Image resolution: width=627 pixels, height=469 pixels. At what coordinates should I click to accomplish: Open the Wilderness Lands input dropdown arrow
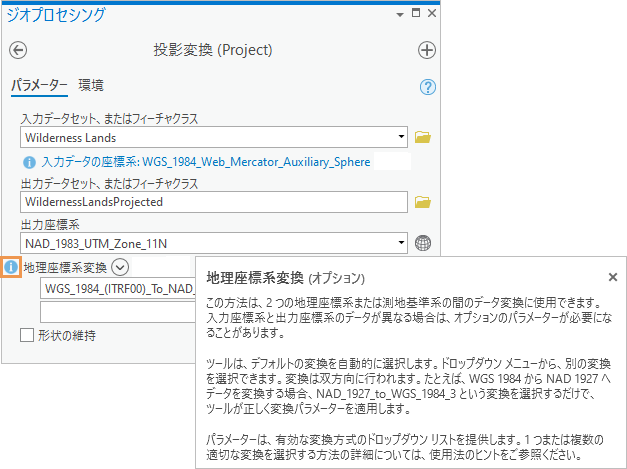click(x=401, y=137)
